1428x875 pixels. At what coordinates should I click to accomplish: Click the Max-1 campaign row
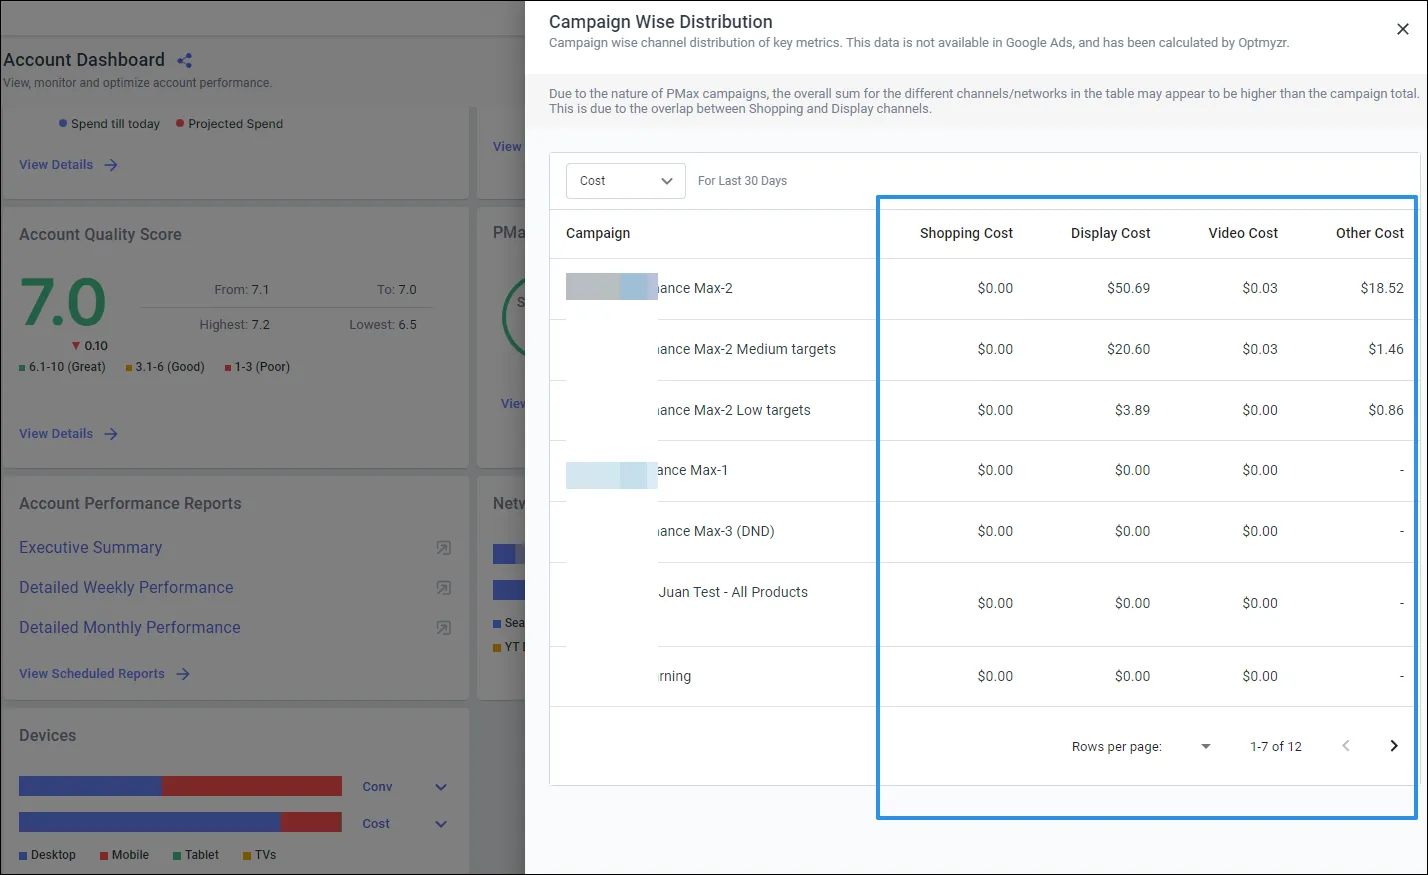pyautogui.click(x=984, y=471)
